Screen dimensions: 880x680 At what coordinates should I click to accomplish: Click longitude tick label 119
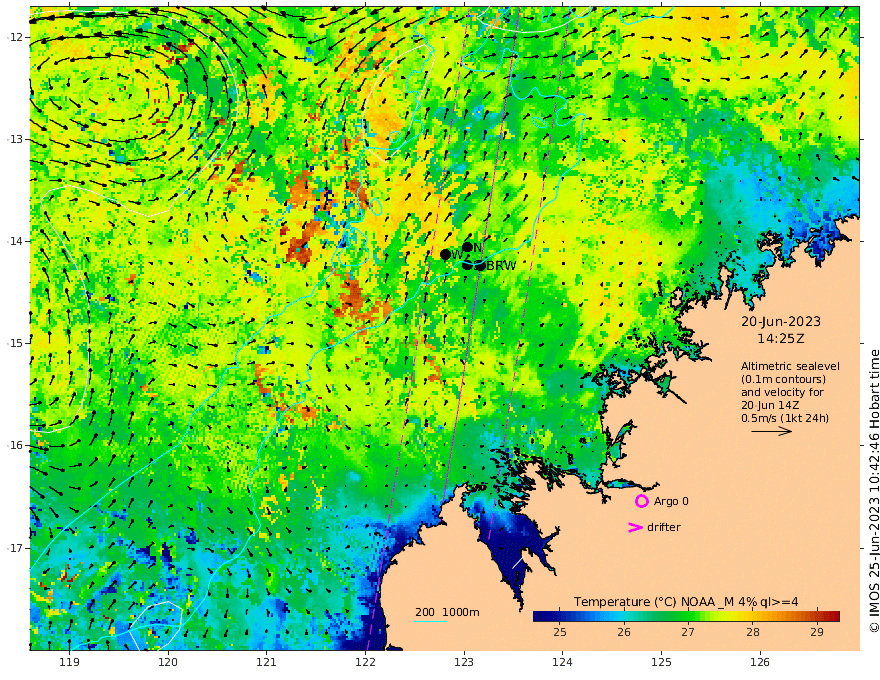point(69,663)
